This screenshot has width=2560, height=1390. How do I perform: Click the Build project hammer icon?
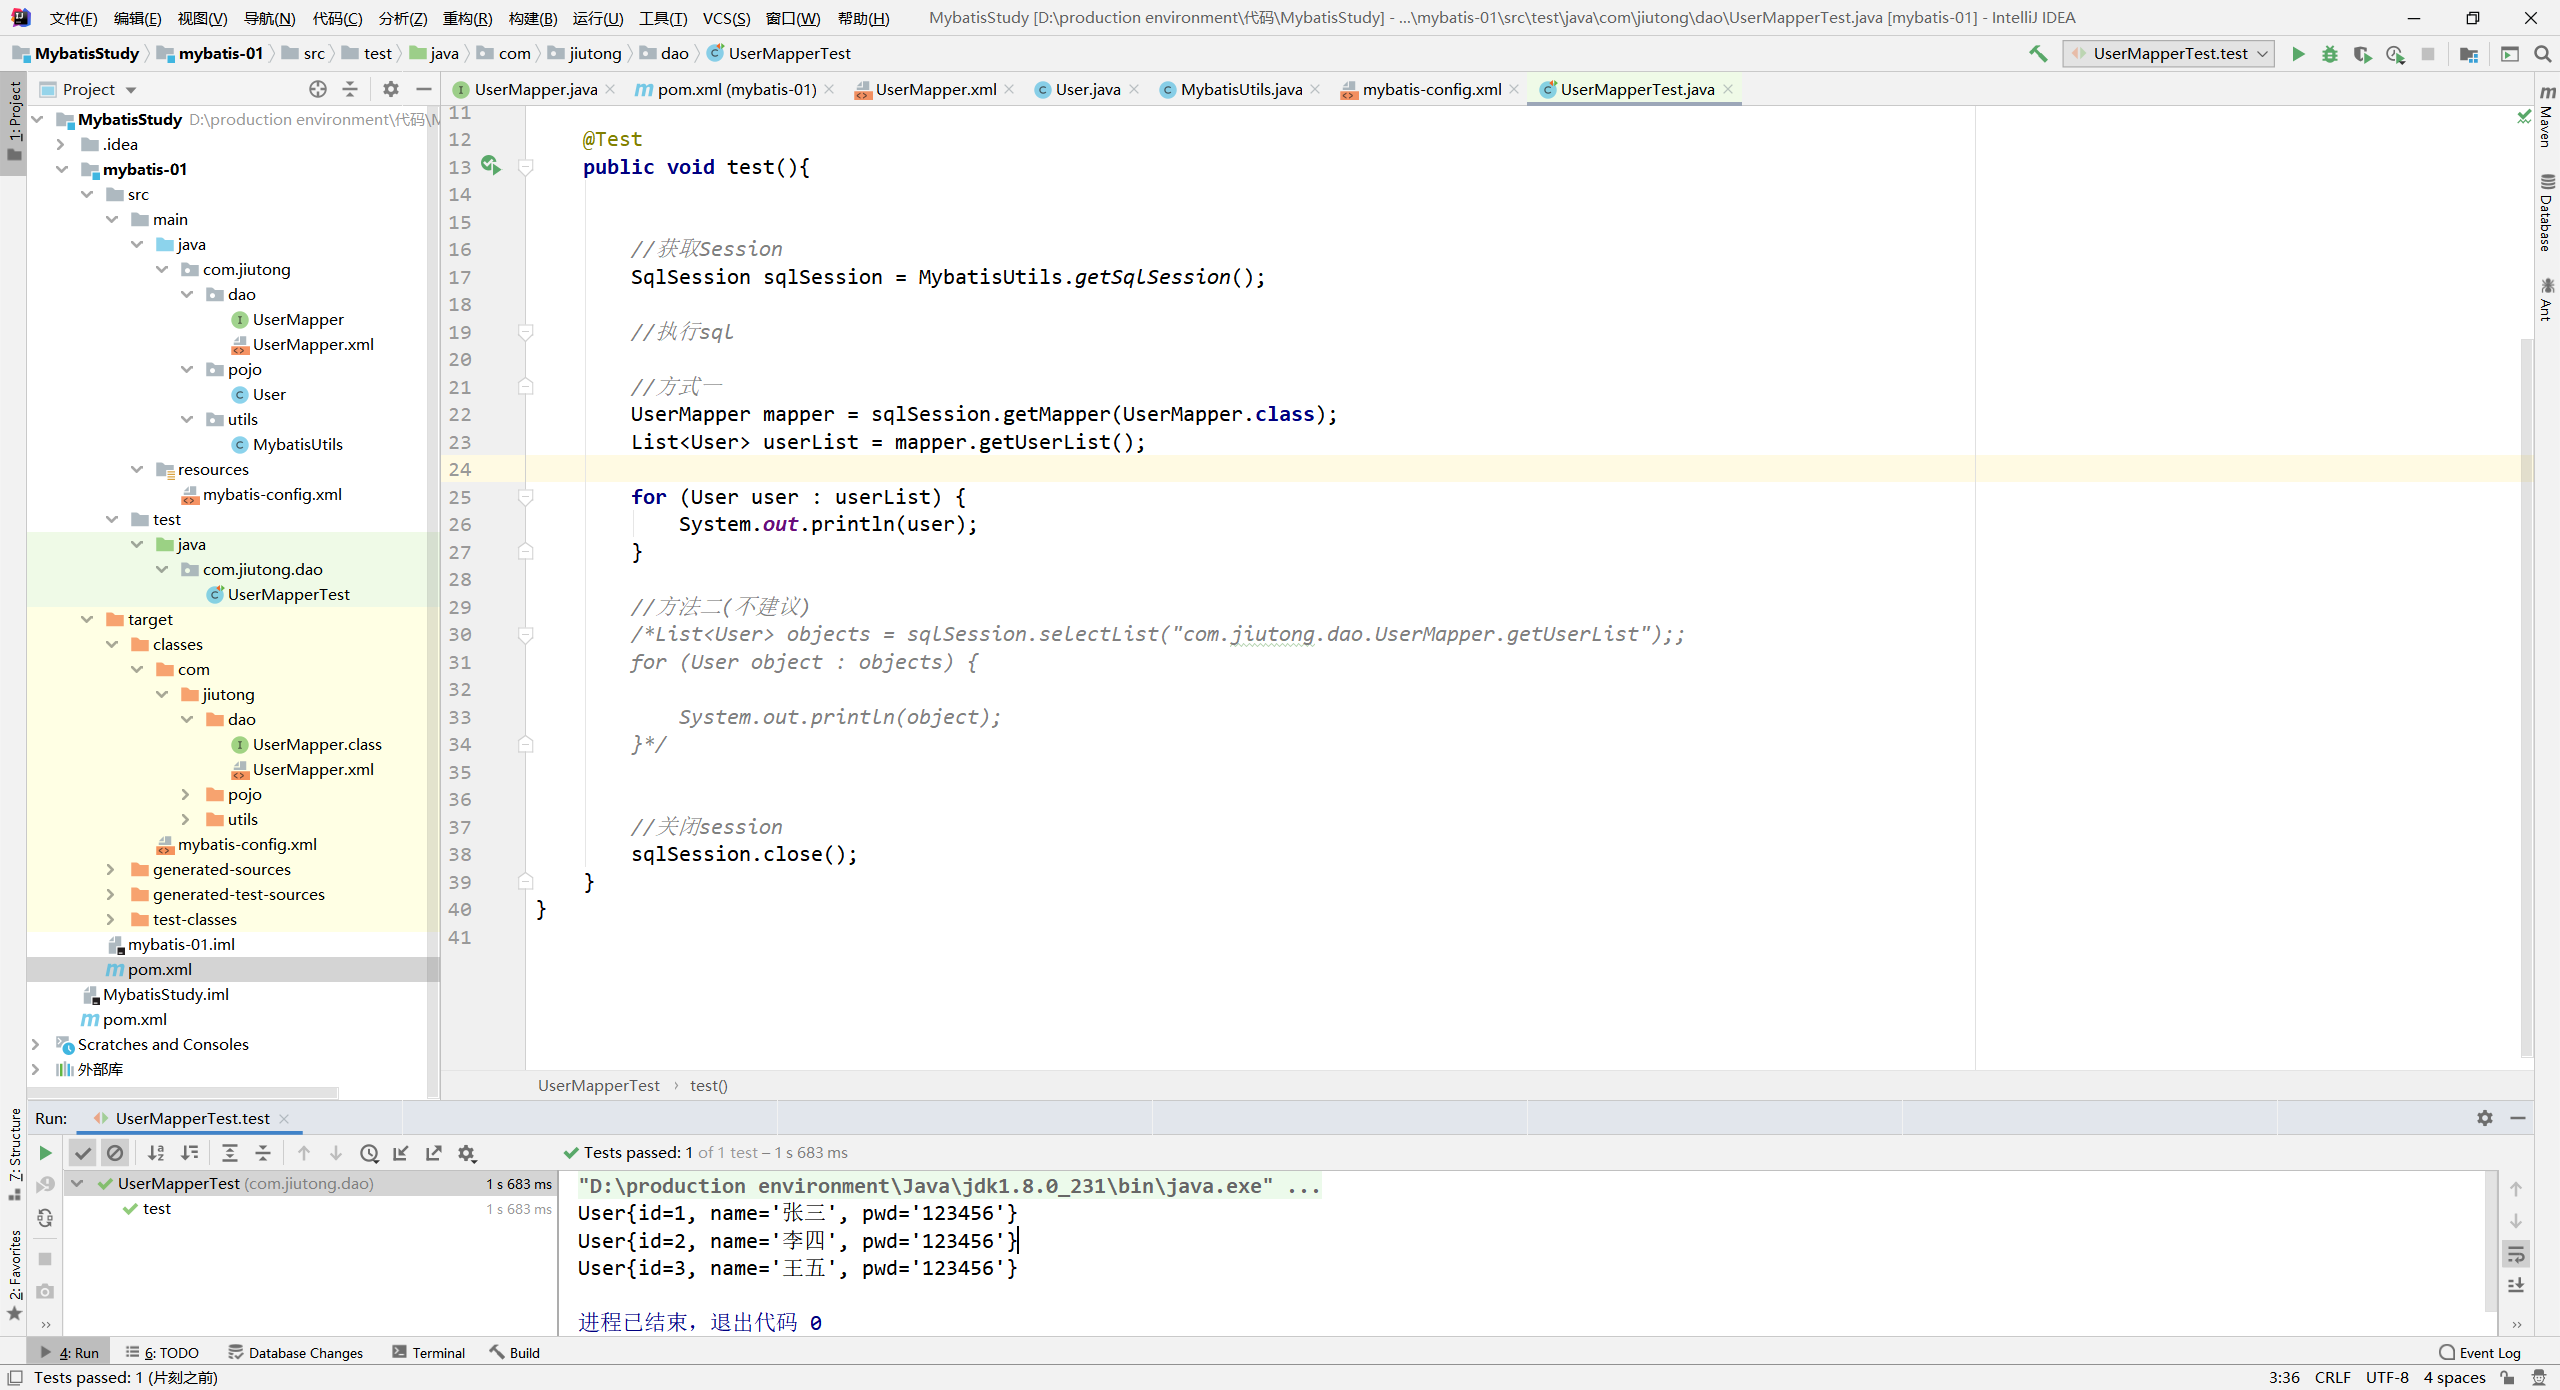(x=2037, y=54)
